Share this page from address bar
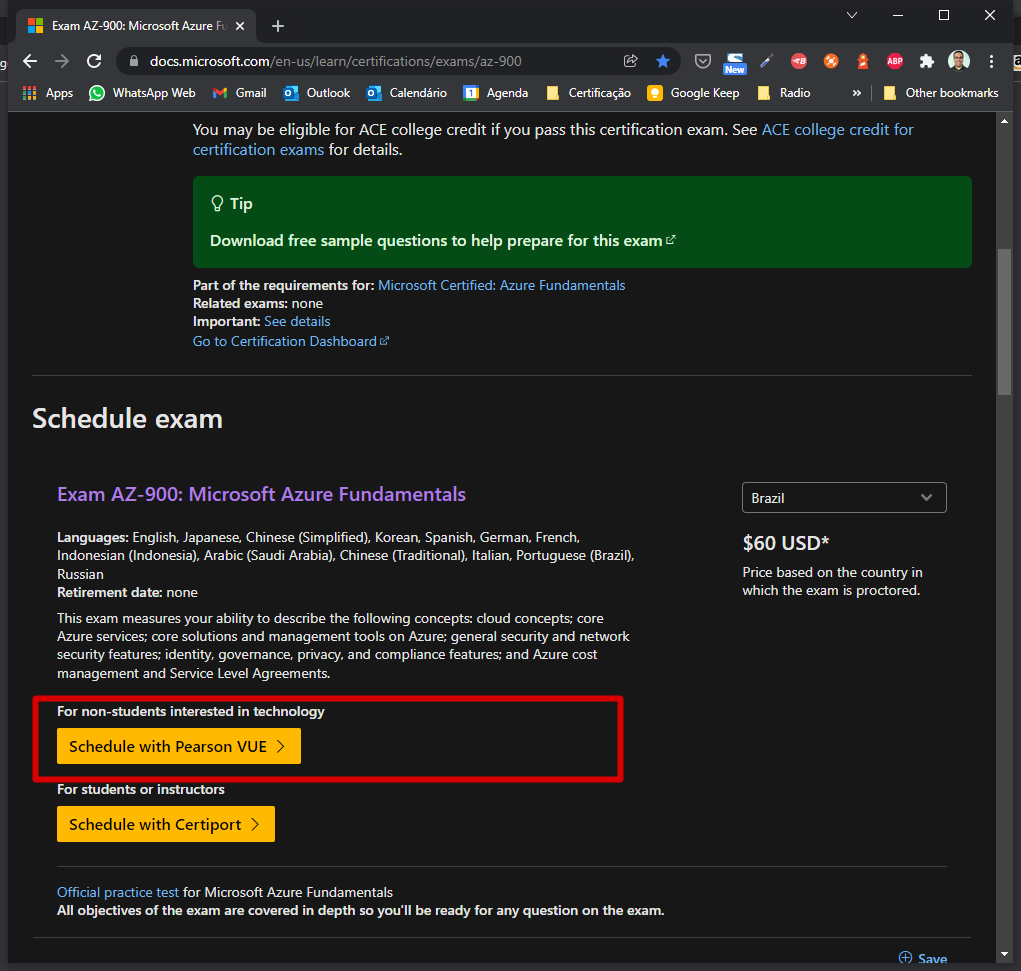The width and height of the screenshot is (1021, 971). click(630, 61)
